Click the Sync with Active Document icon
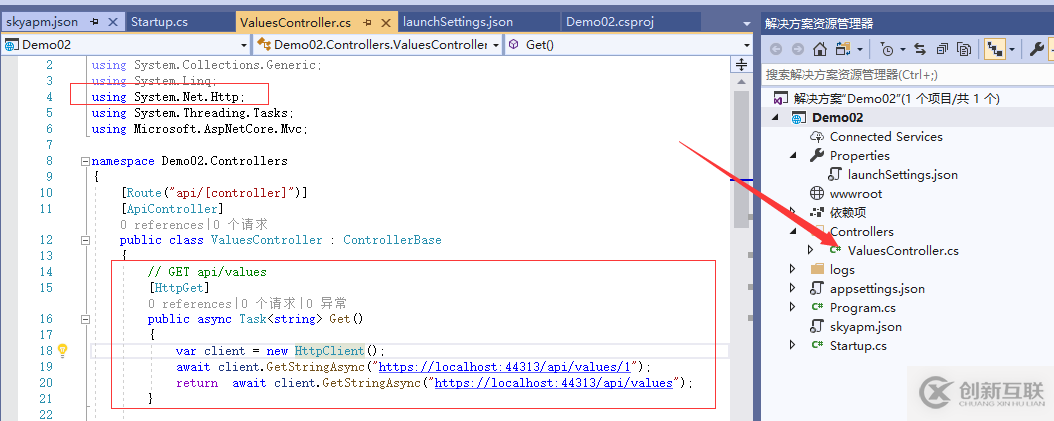This screenshot has width=1054, height=421. (920, 49)
